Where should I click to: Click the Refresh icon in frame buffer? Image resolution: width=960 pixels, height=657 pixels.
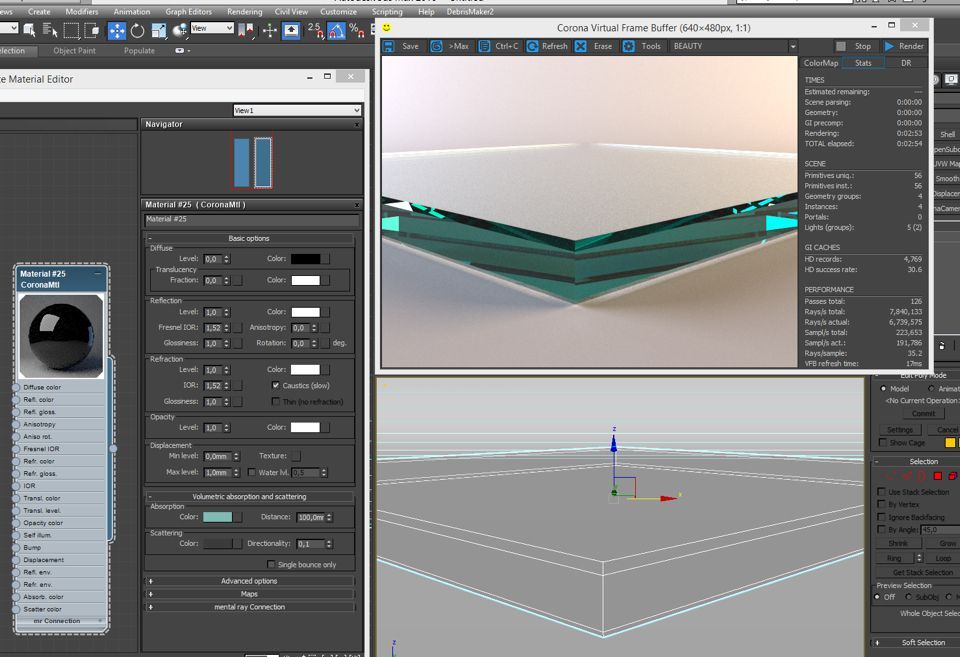pos(533,47)
